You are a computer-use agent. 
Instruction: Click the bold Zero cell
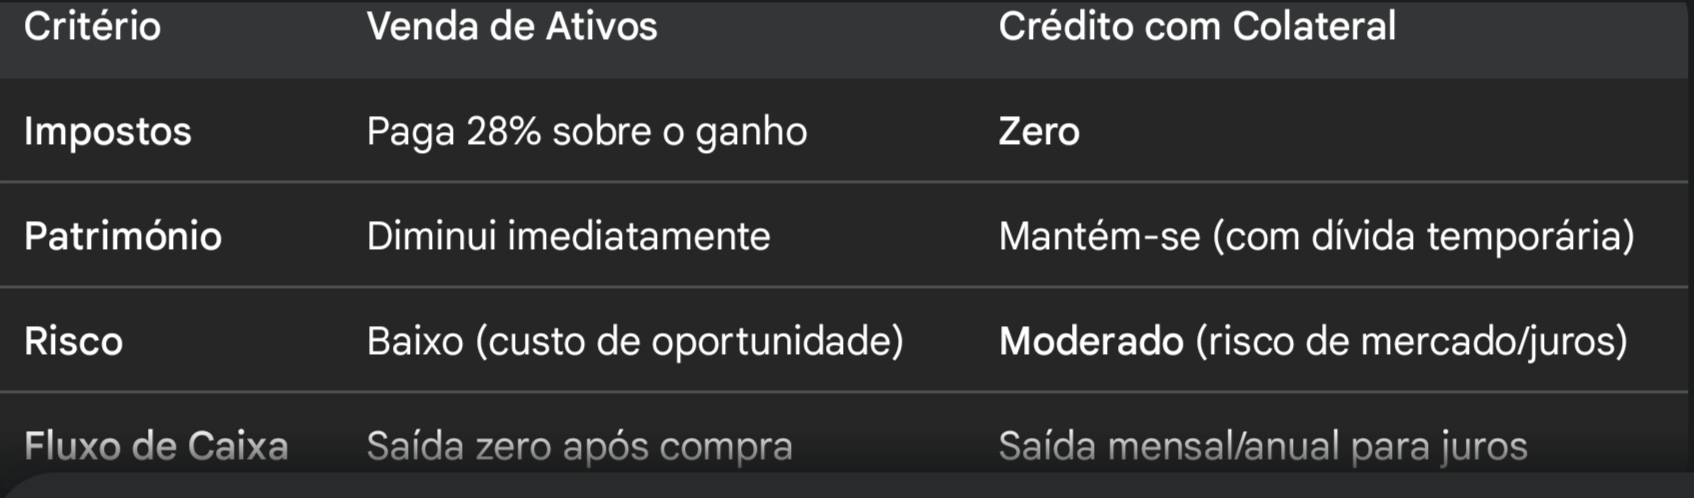coord(1039,132)
